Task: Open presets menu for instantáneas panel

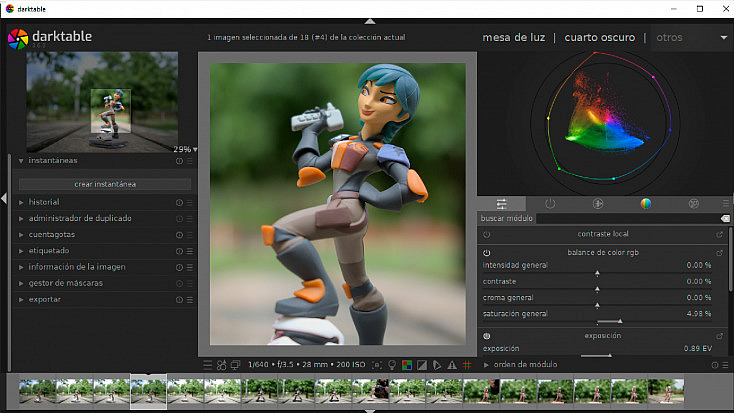Action: 190,161
